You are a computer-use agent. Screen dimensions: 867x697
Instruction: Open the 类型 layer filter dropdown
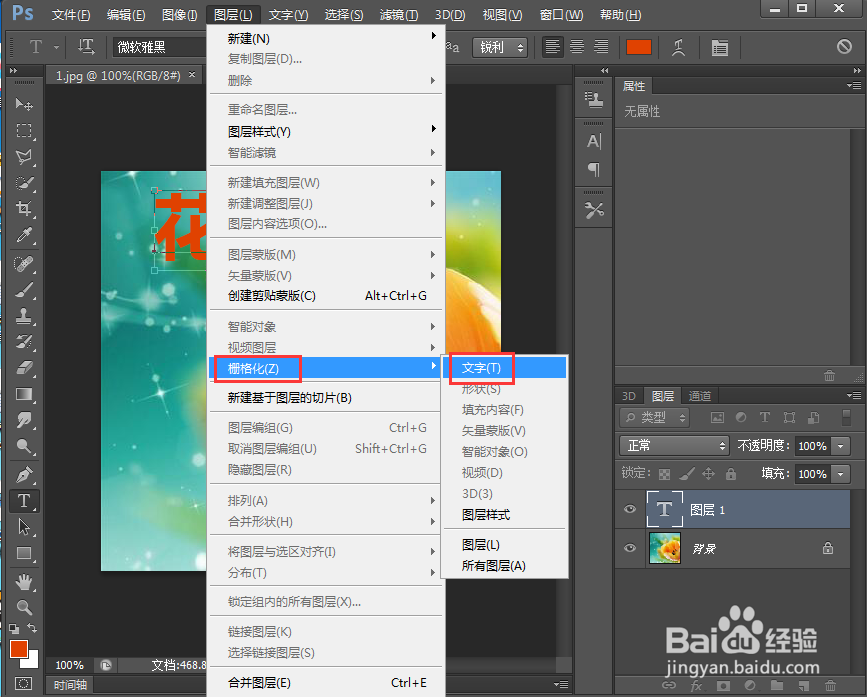(x=655, y=418)
